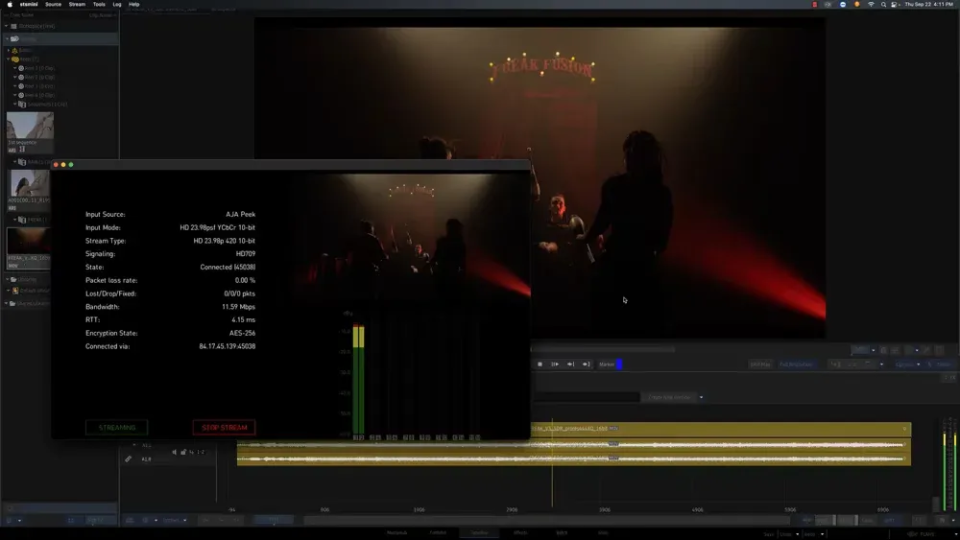Click the play/pause transport button
This screenshot has height=540, width=960.
point(555,364)
